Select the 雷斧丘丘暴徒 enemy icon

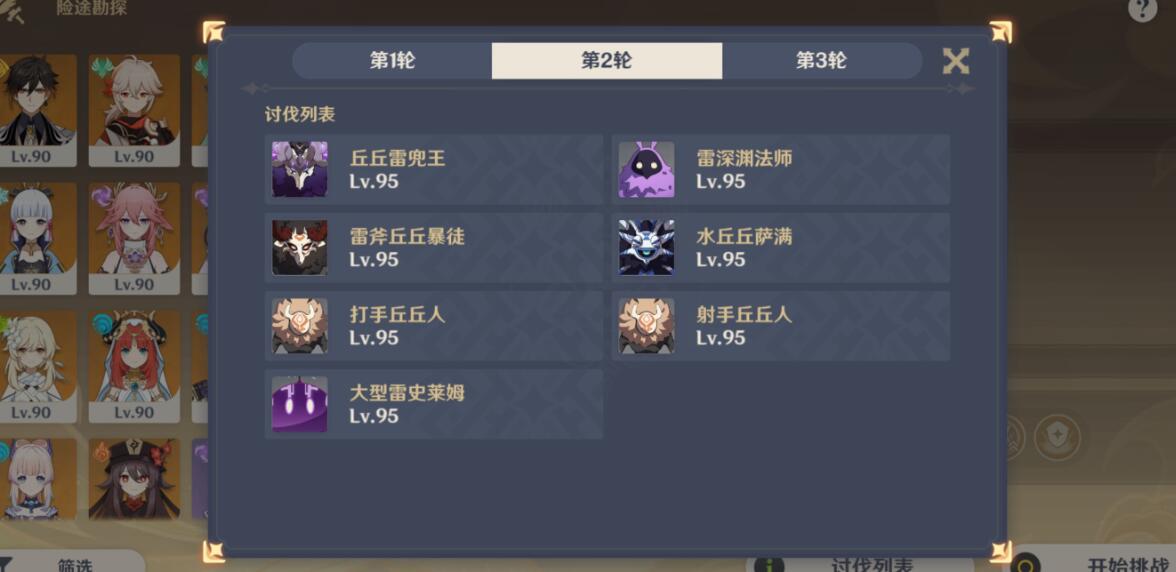point(299,247)
